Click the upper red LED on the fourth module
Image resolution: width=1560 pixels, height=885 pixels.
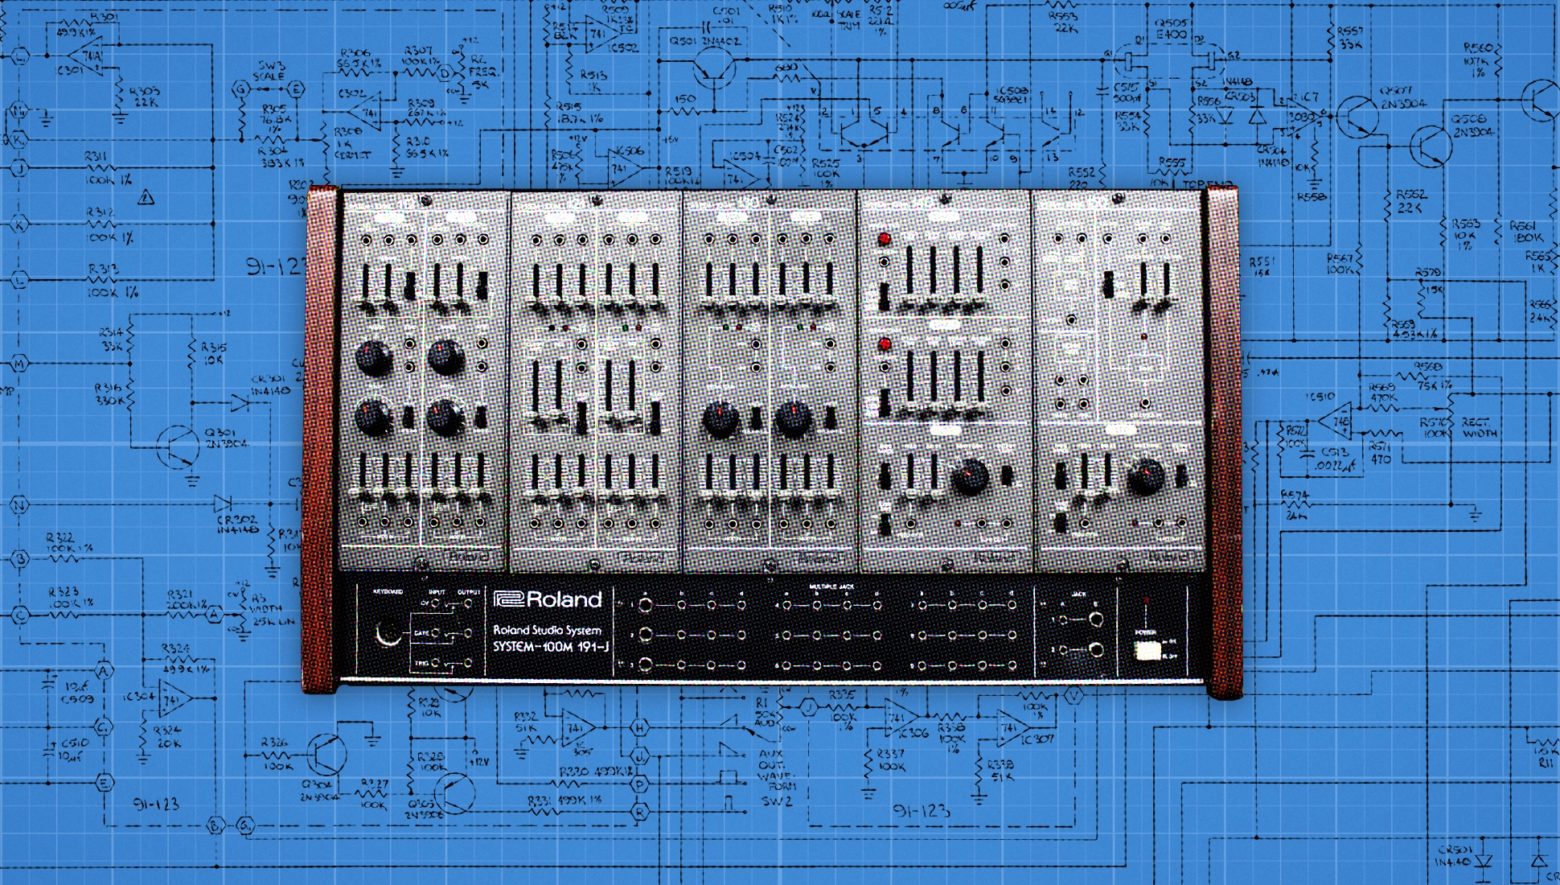(x=885, y=238)
